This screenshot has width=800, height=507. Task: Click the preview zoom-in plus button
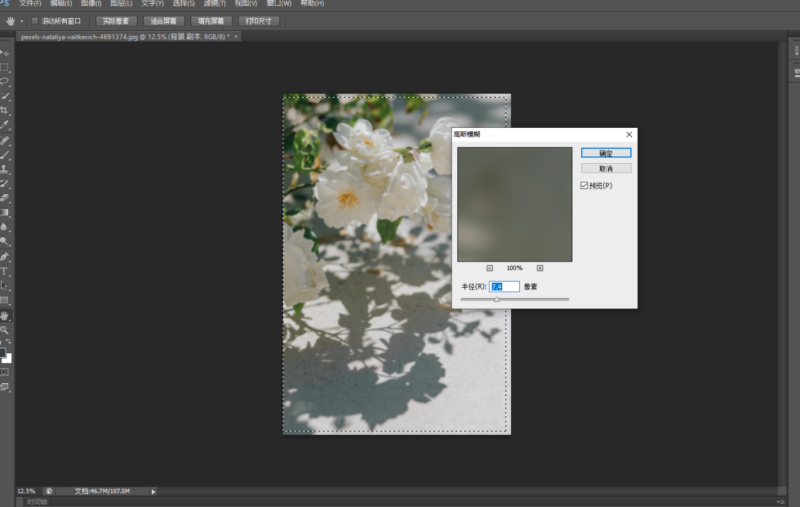[540, 268]
